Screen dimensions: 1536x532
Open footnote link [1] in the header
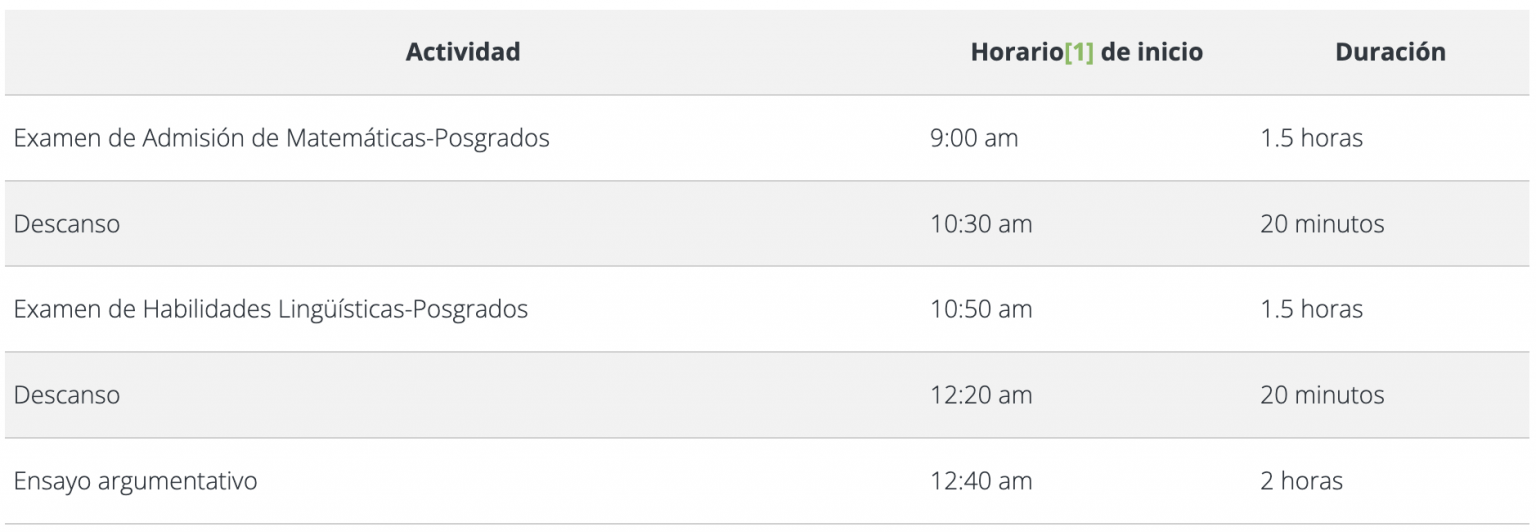click(1078, 52)
